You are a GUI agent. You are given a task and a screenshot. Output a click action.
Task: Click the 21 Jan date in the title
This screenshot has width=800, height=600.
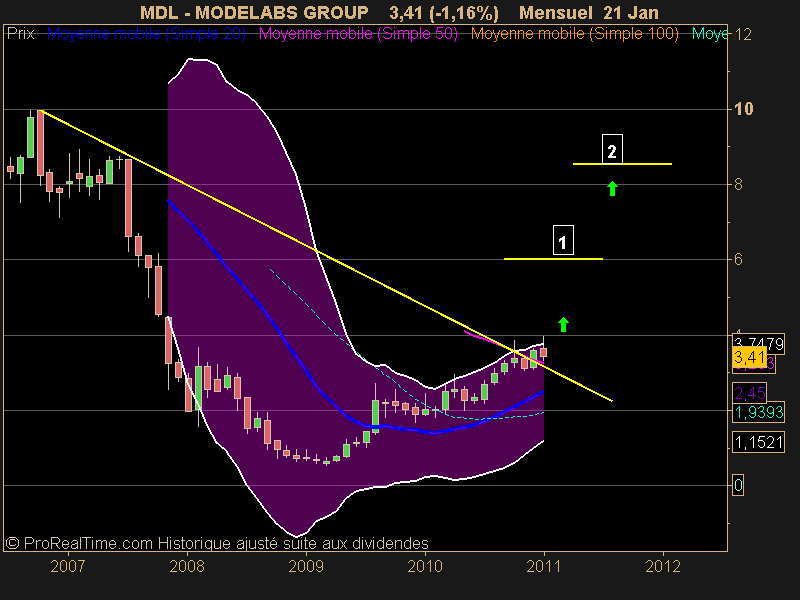click(631, 13)
